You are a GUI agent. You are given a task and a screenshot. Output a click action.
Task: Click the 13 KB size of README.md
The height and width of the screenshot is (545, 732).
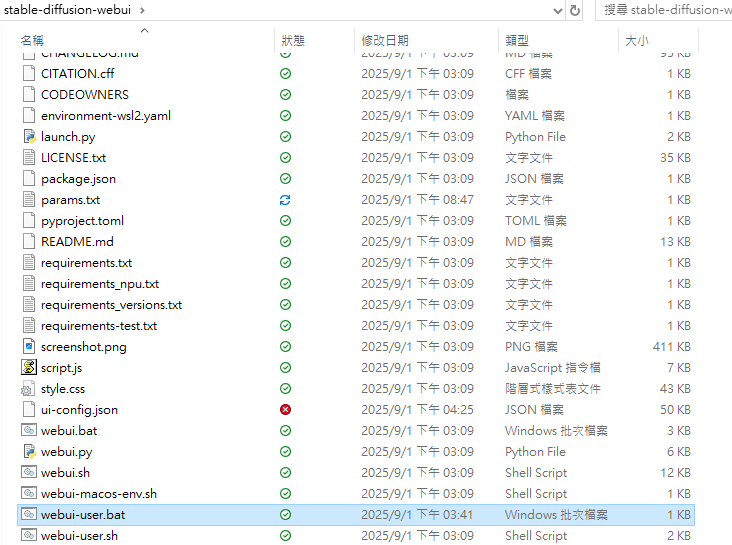(x=676, y=242)
